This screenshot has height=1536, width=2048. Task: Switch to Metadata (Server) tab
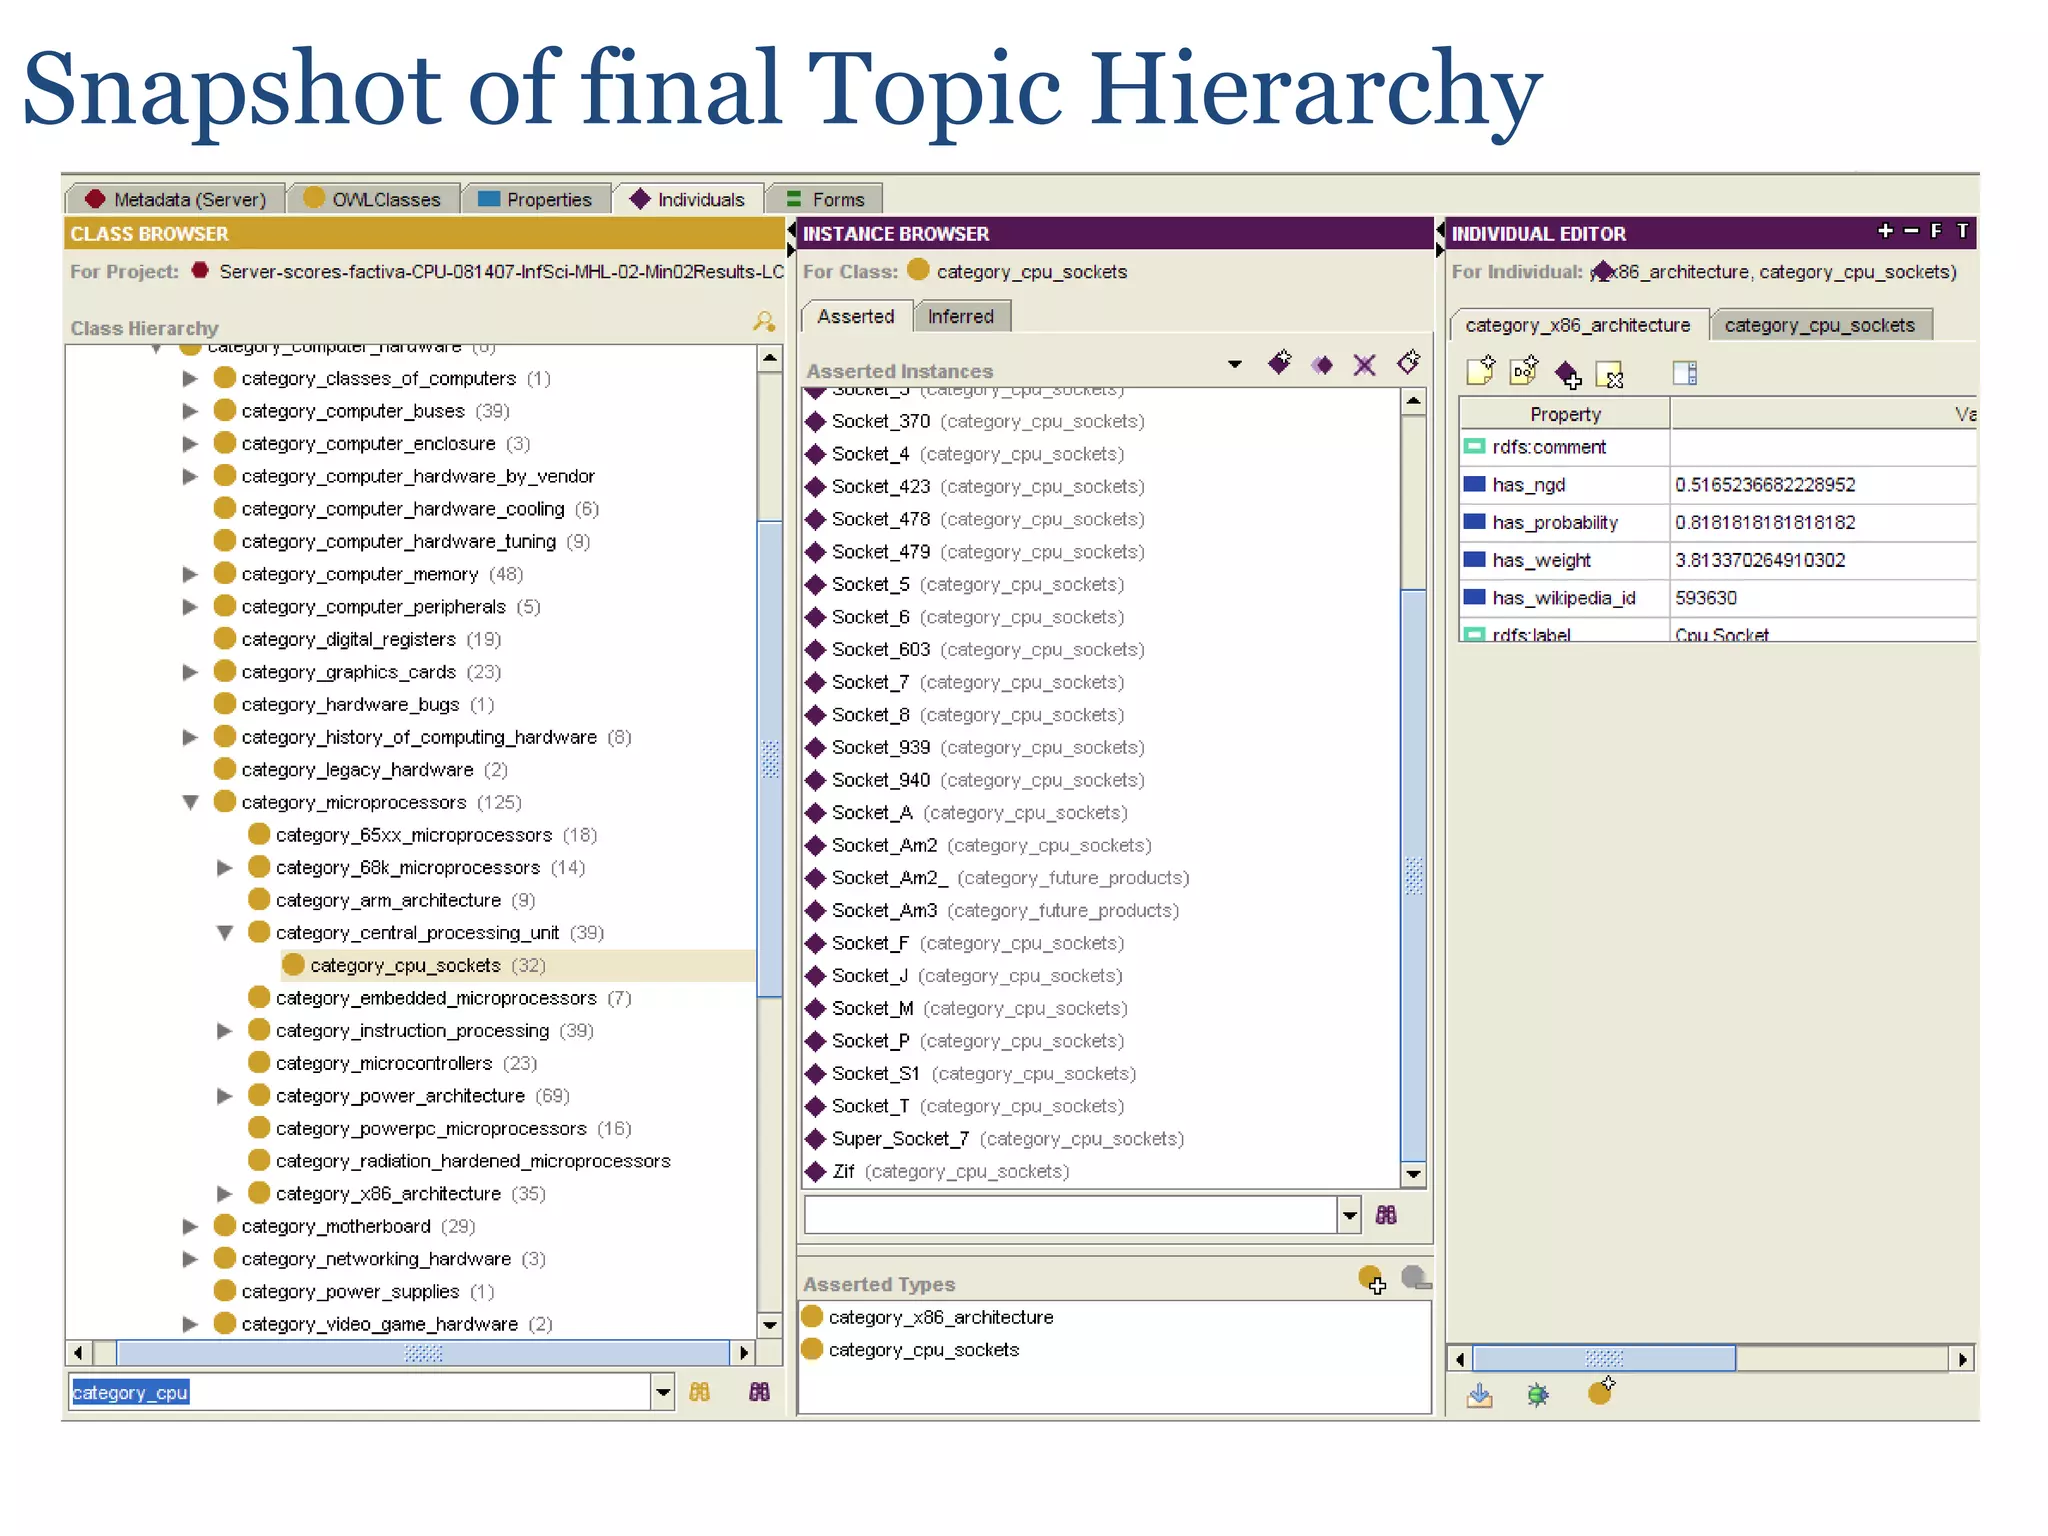click(x=175, y=199)
